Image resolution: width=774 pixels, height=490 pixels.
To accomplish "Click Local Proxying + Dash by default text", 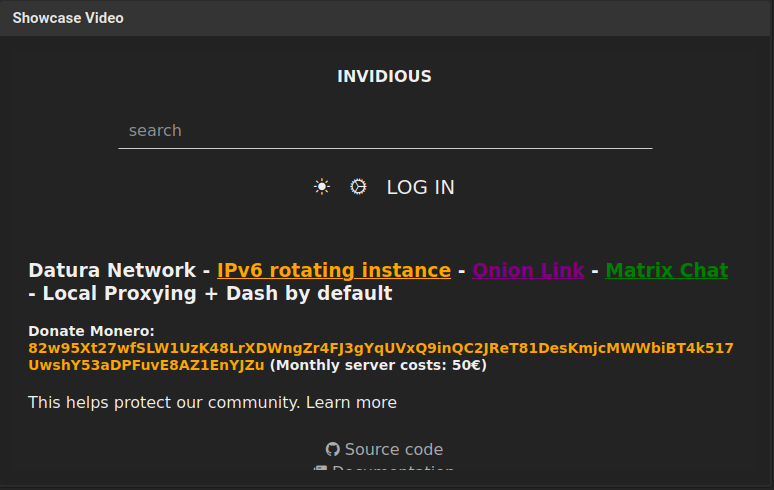I will [217, 294].
